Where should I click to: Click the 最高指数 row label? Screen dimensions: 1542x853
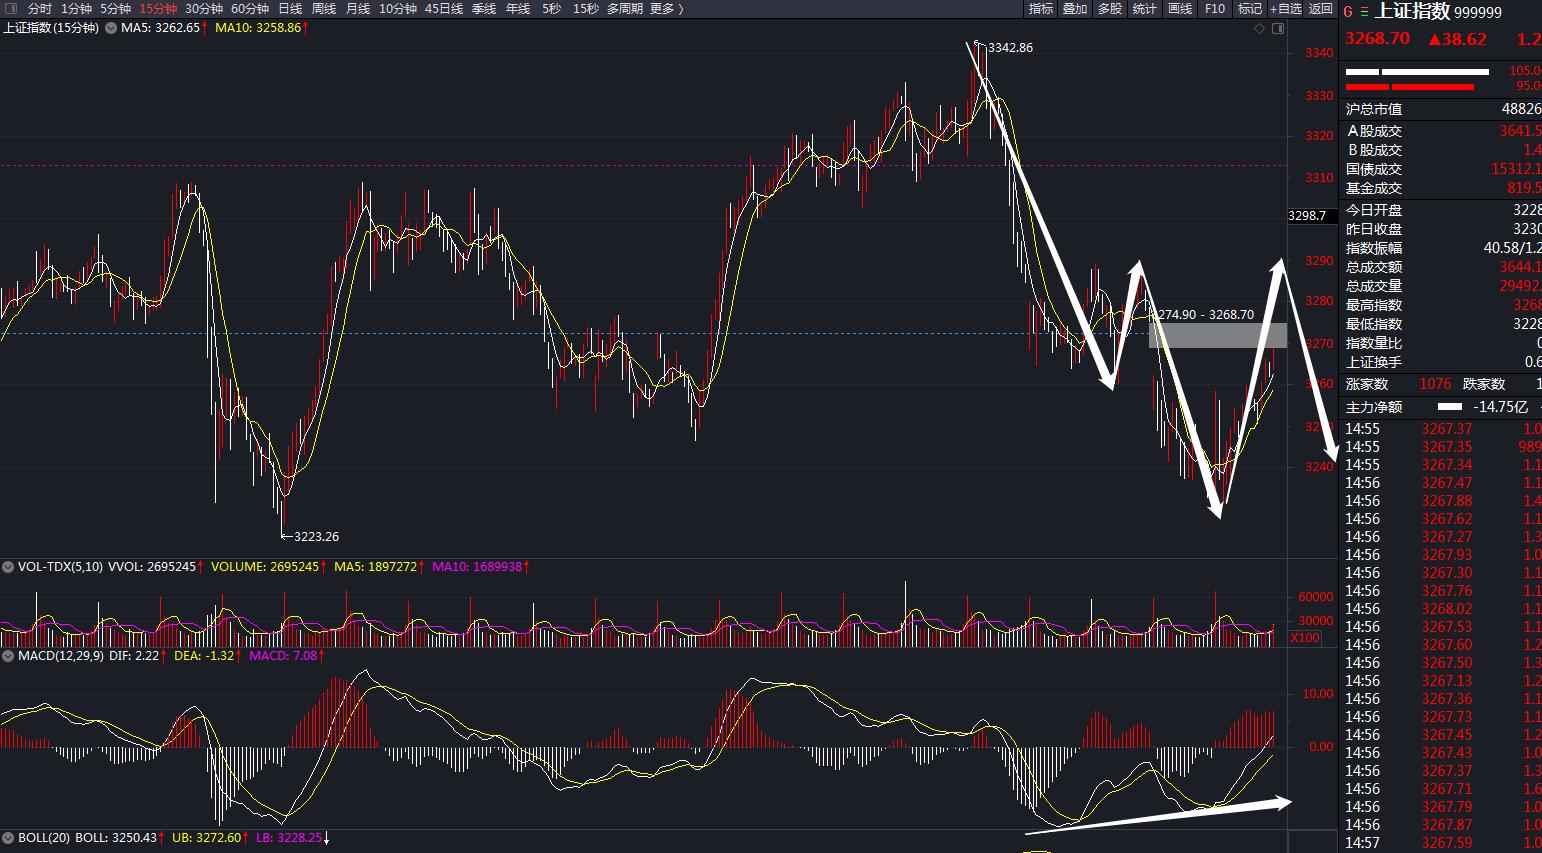1374,305
